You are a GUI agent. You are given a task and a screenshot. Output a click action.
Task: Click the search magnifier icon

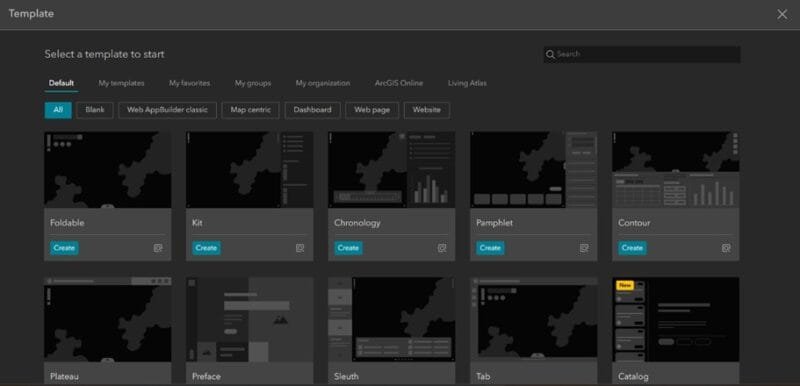point(550,54)
